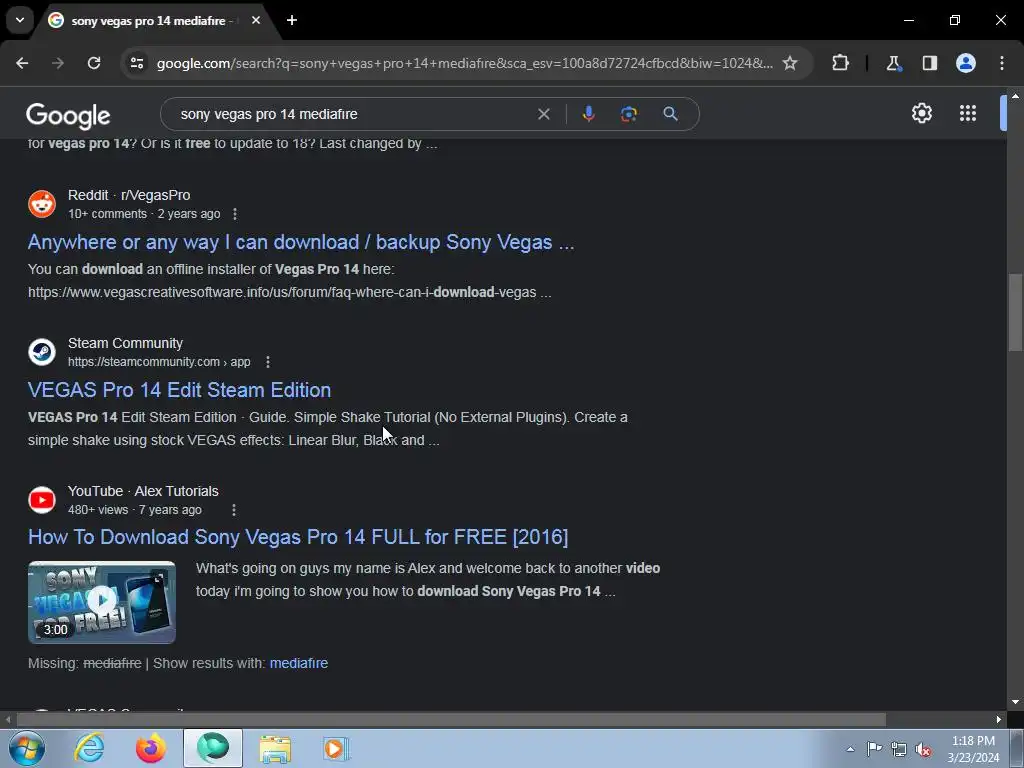This screenshot has width=1024, height=768.
Task: Click the muted volume tray icon
Action: click(923, 750)
